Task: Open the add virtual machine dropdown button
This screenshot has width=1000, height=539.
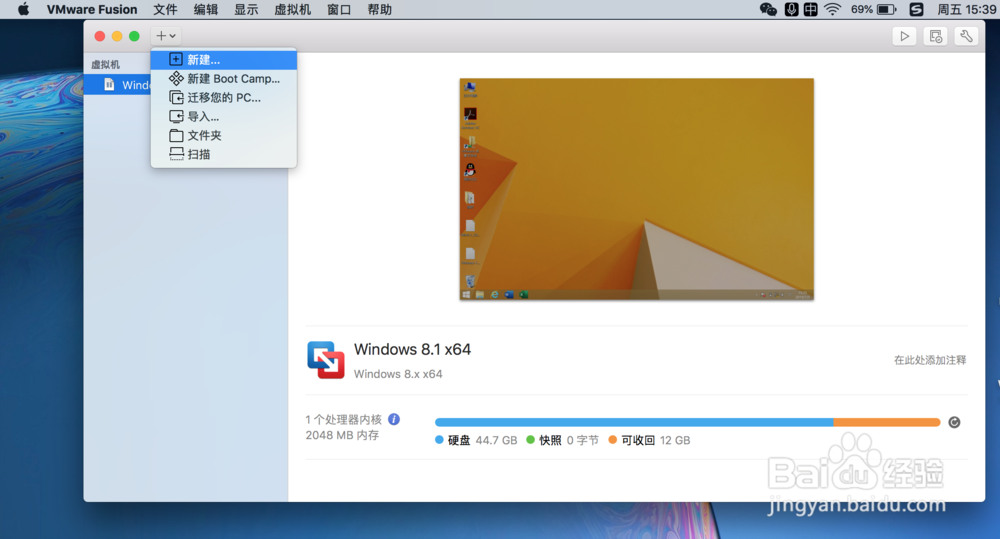Action: coord(166,36)
